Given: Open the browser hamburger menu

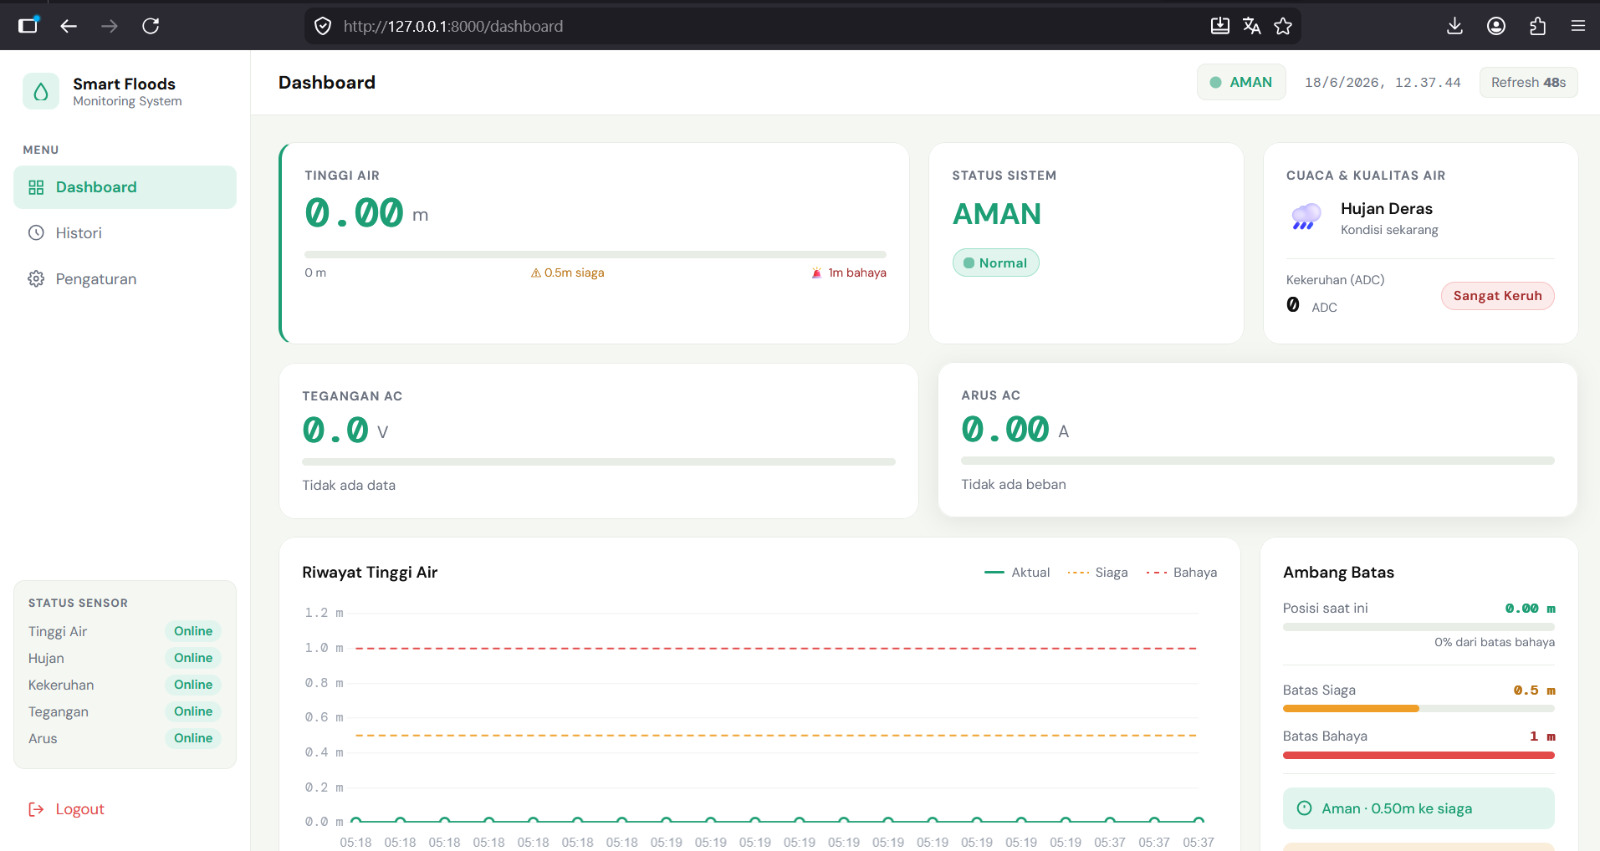Looking at the screenshot, I should [1578, 26].
